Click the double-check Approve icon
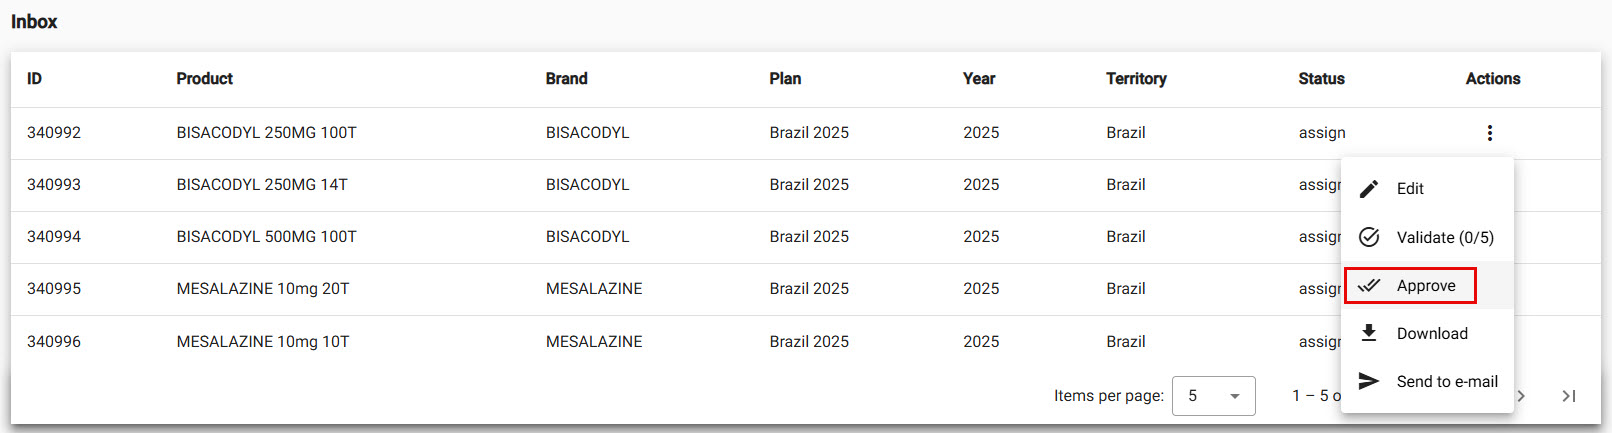Screen dimensions: 1612x433 click(x=1369, y=286)
